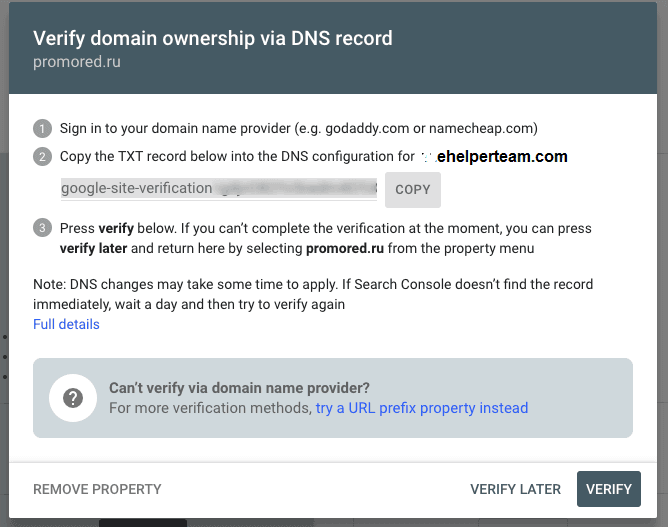The width and height of the screenshot is (668, 527).
Task: Click the 'Can't verify via domain name provider?' heading
Action: (x=239, y=388)
